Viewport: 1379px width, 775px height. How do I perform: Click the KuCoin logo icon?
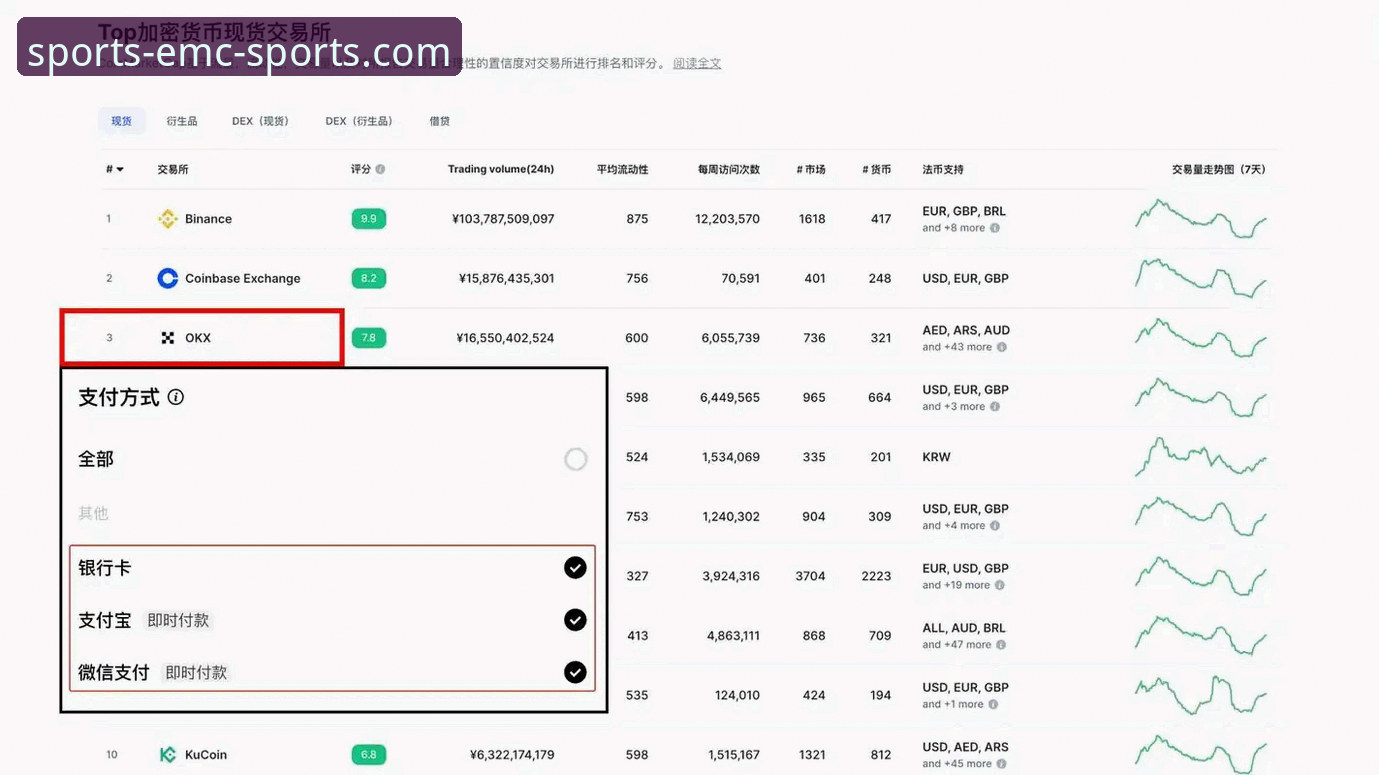point(168,755)
